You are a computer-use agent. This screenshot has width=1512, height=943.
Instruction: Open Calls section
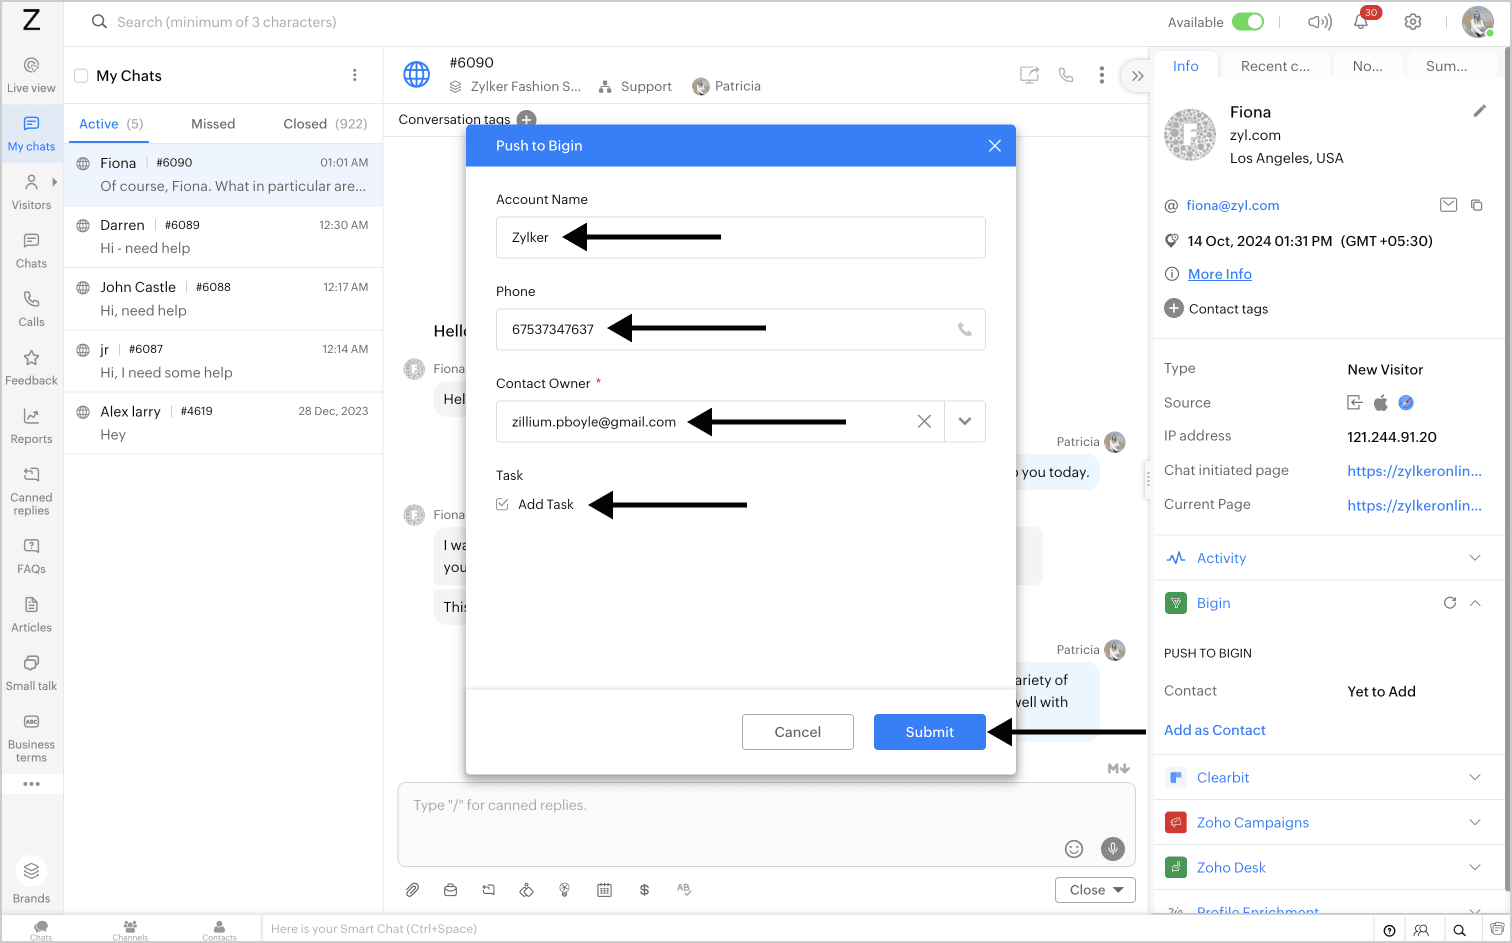(32, 309)
